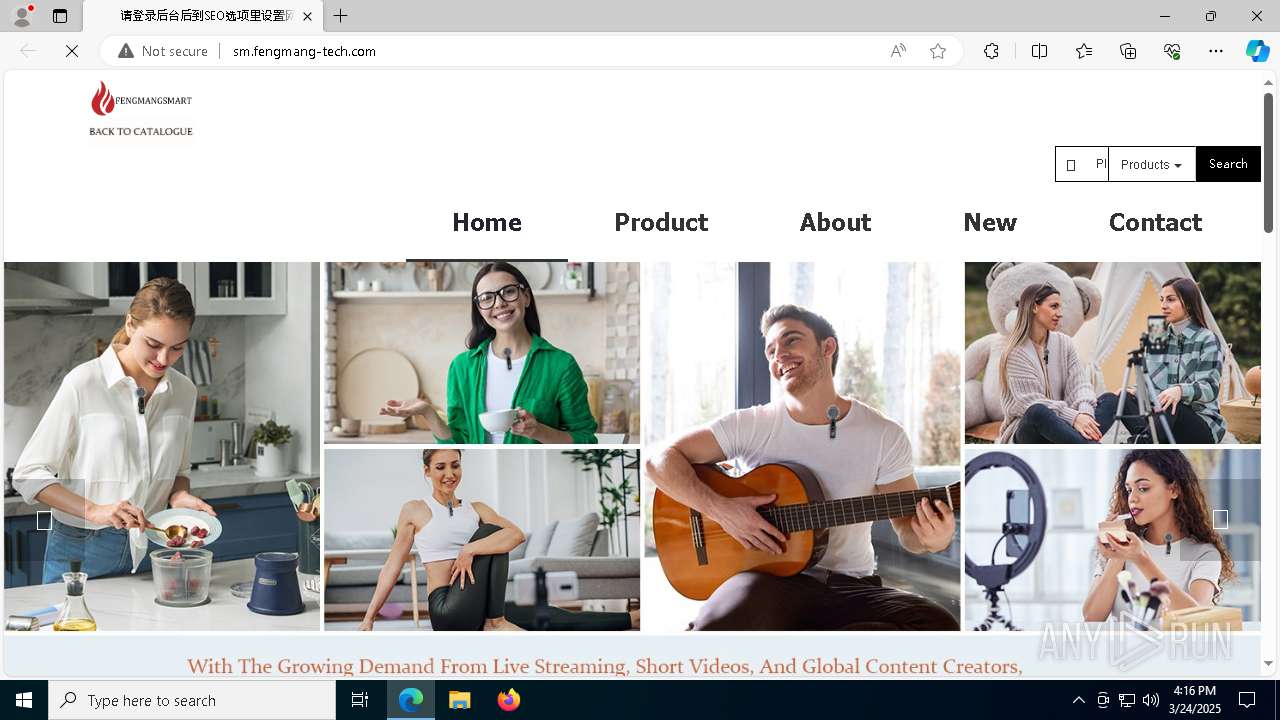This screenshot has height=720, width=1280.
Task: Open Read aloud icon in address bar
Action: coord(898,51)
